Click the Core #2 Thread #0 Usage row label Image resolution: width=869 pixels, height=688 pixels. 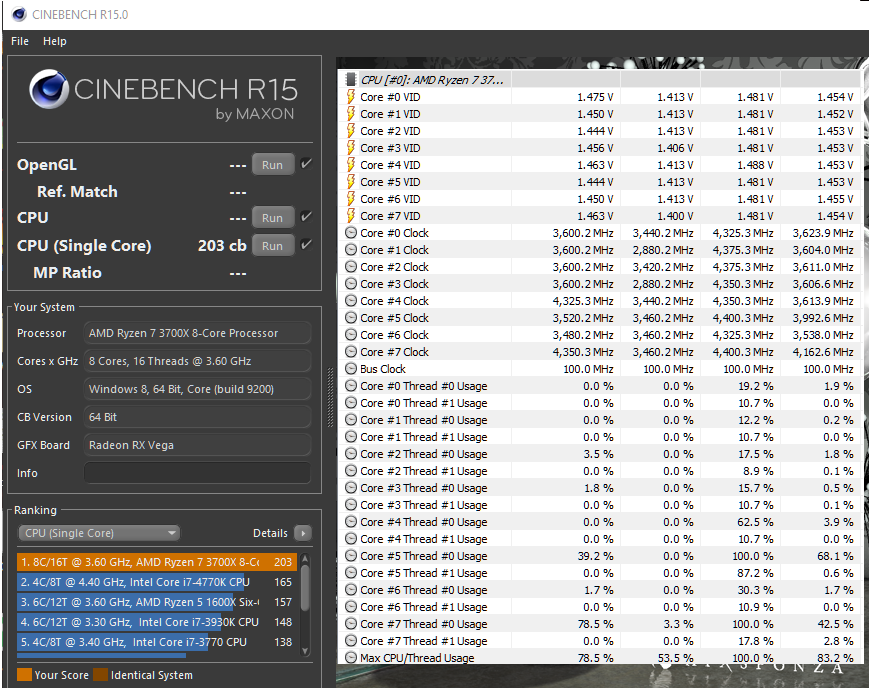(423, 454)
